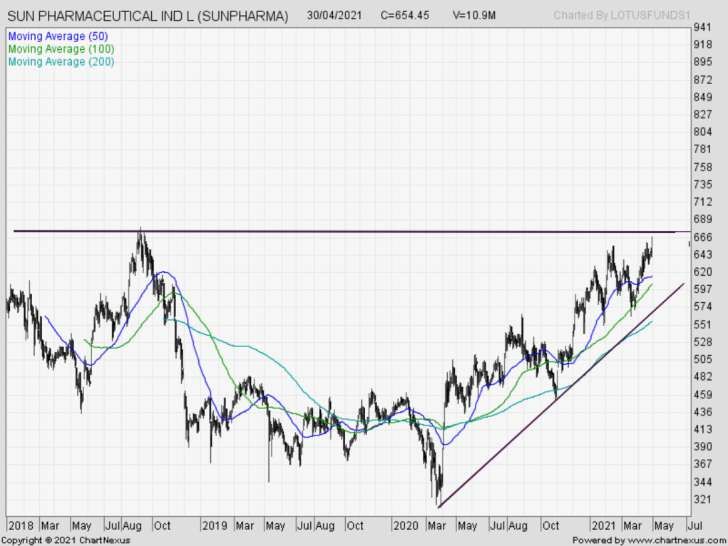Click the SUN PHARMACEUTICAL IND L chart title
Image resolution: width=728 pixels, height=546 pixels.
(x=148, y=17)
